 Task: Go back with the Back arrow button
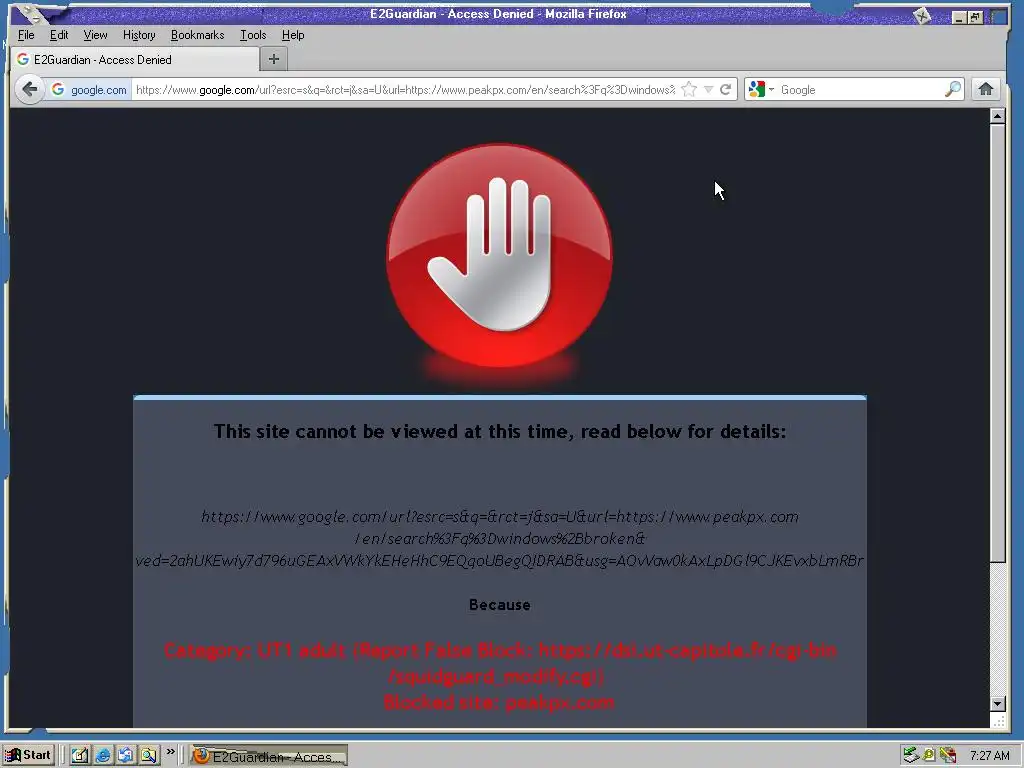[x=29, y=89]
